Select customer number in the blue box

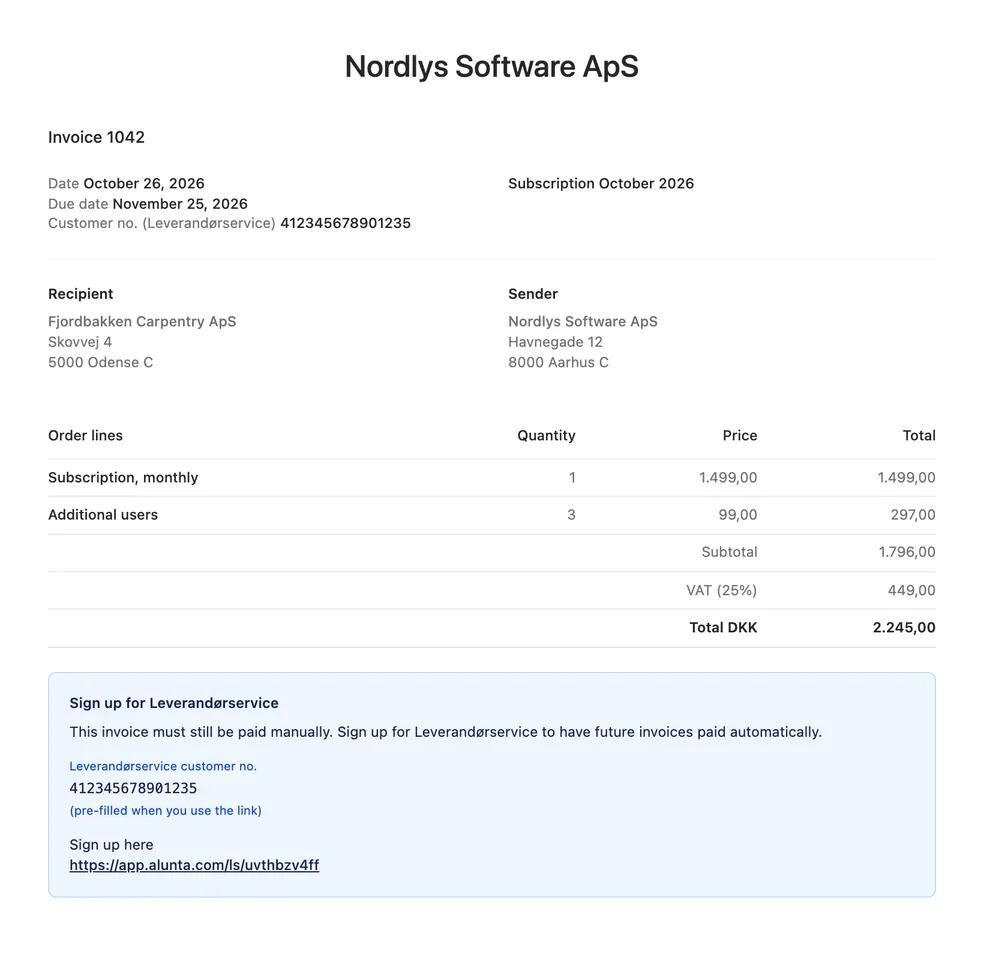pyautogui.click(x=133, y=788)
